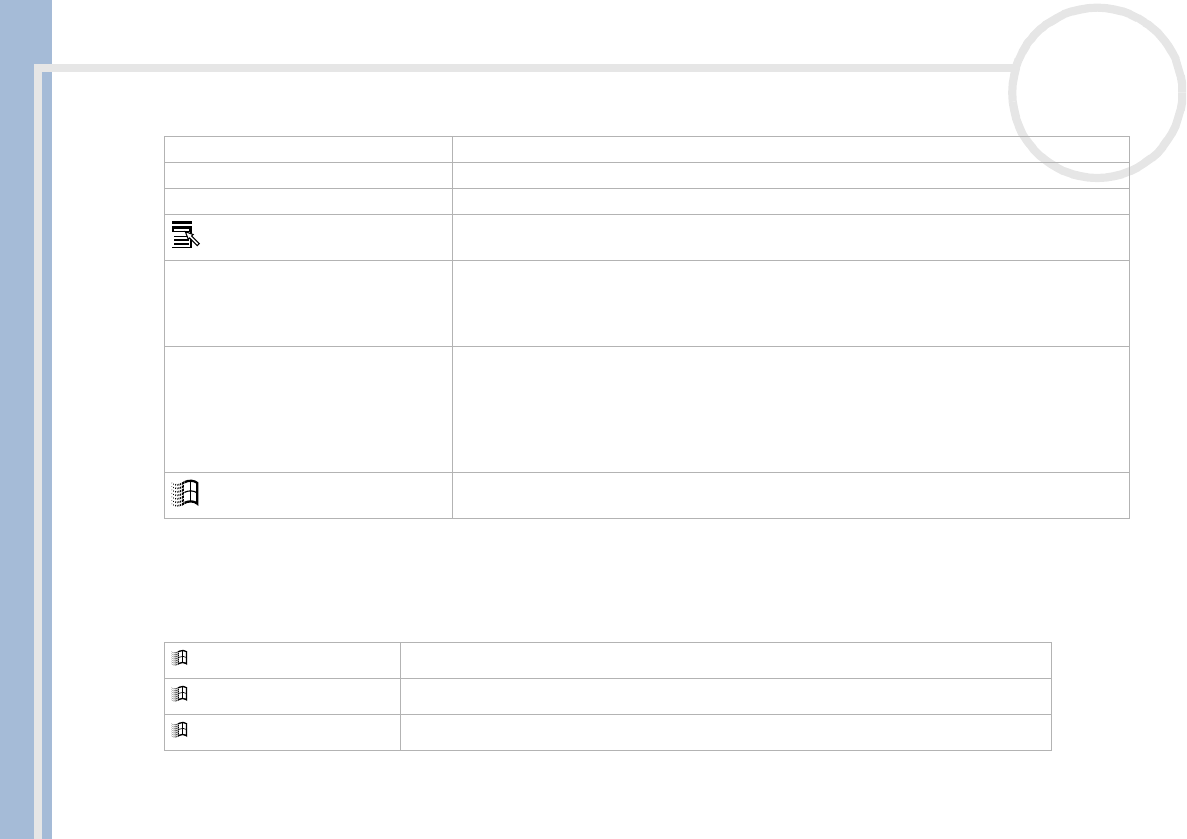
Task: Click the top-right cell of the upper table
Action: pos(790,149)
